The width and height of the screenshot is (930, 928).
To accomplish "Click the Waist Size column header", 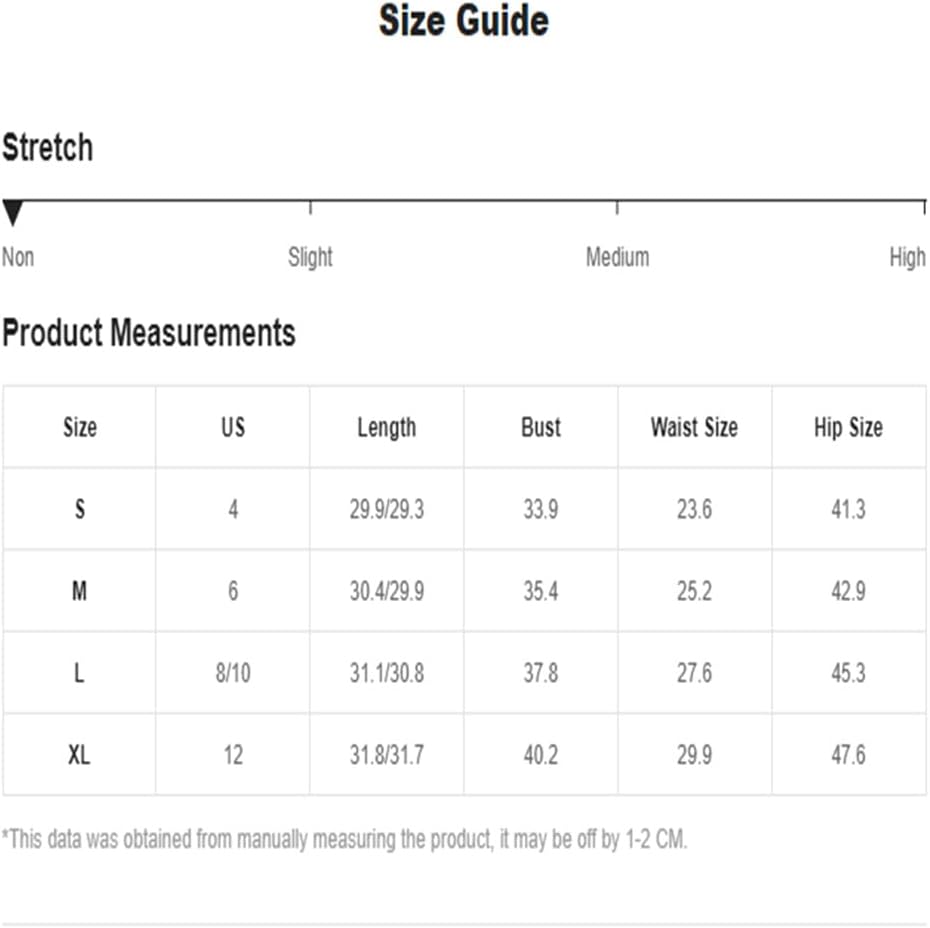I will pos(695,427).
